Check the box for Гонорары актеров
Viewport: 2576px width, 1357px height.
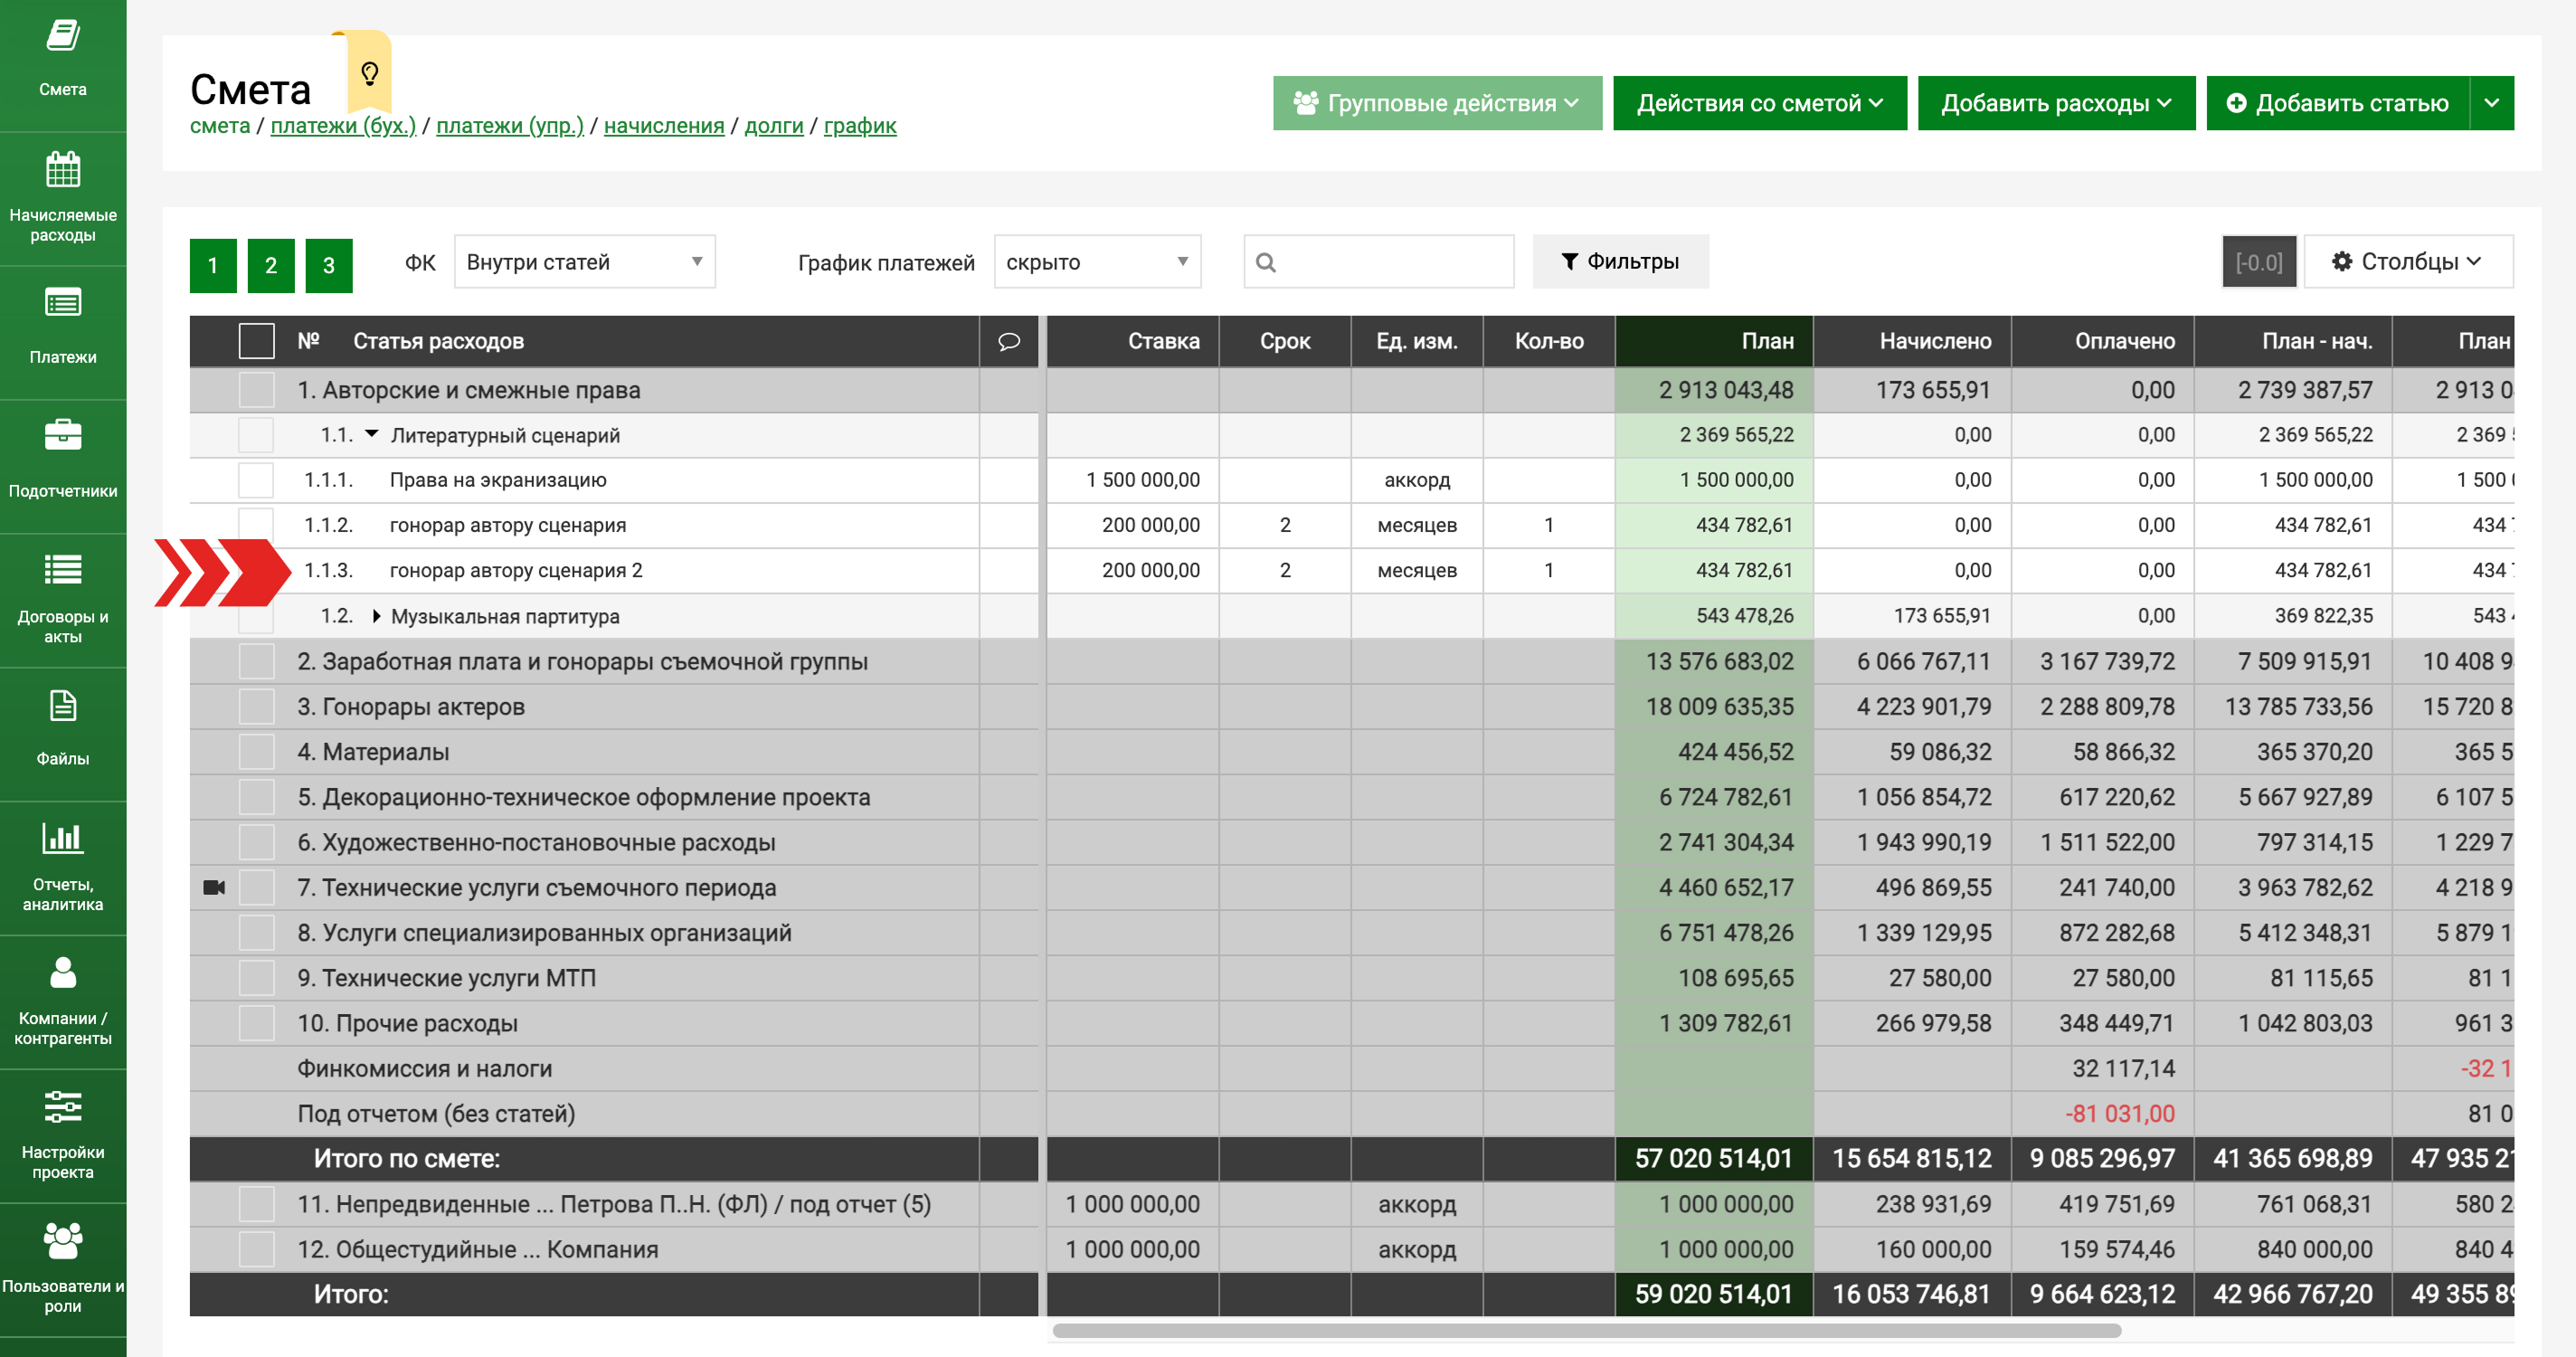click(257, 706)
